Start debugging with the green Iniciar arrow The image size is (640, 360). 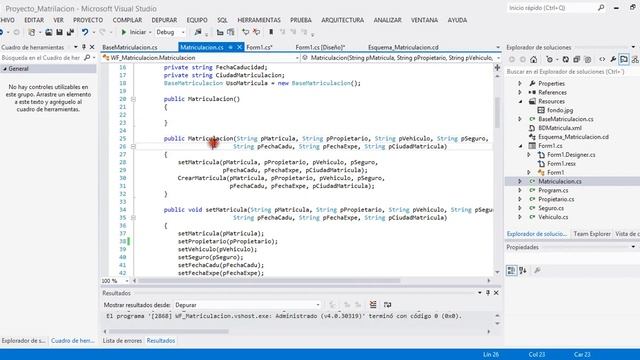[124, 32]
